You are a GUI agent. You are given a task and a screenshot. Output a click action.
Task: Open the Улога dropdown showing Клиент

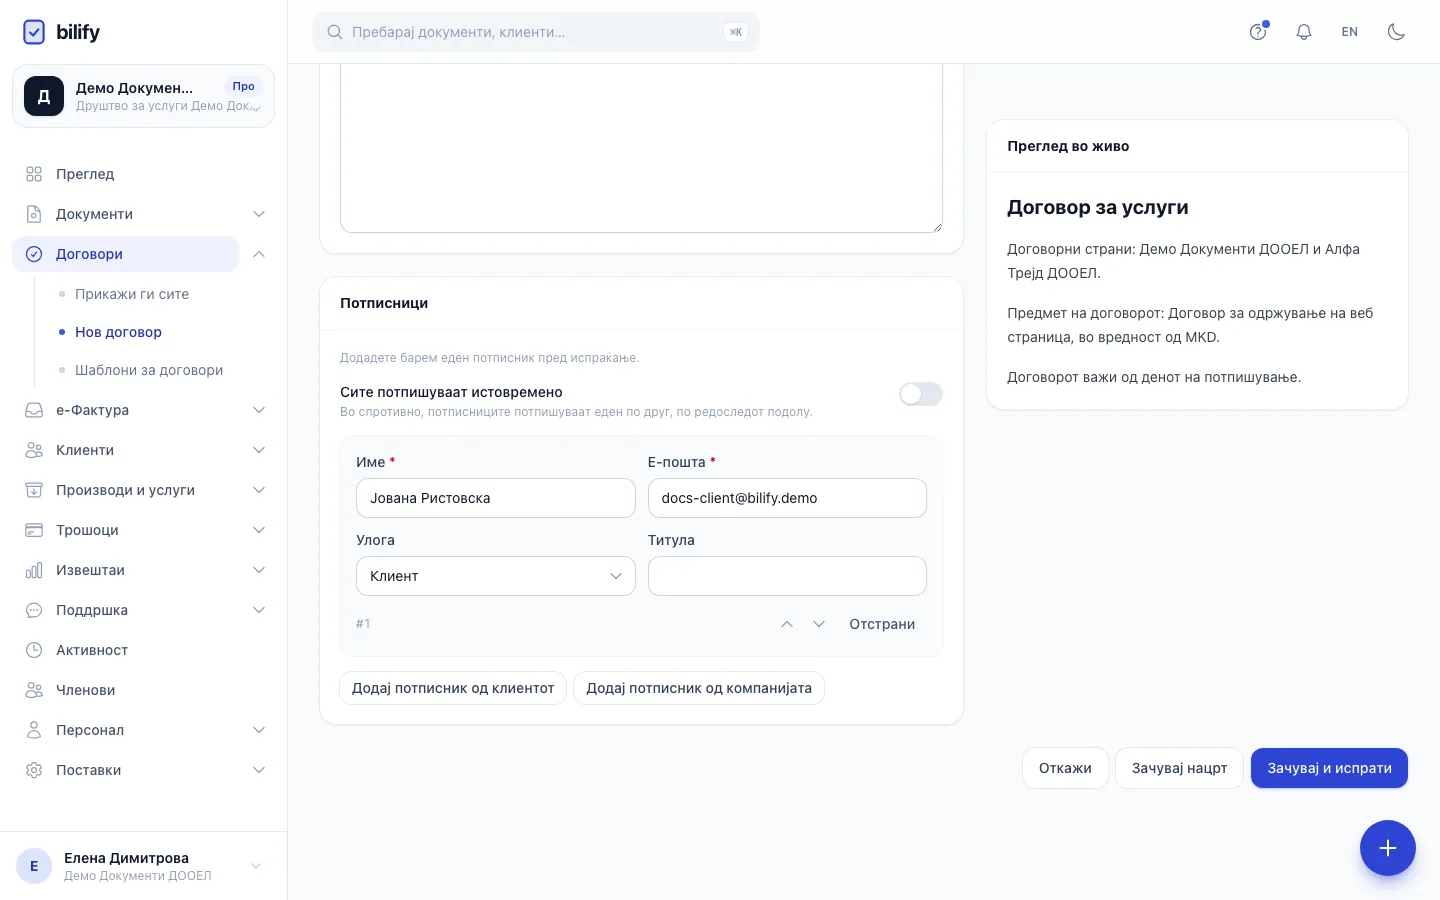[496, 576]
